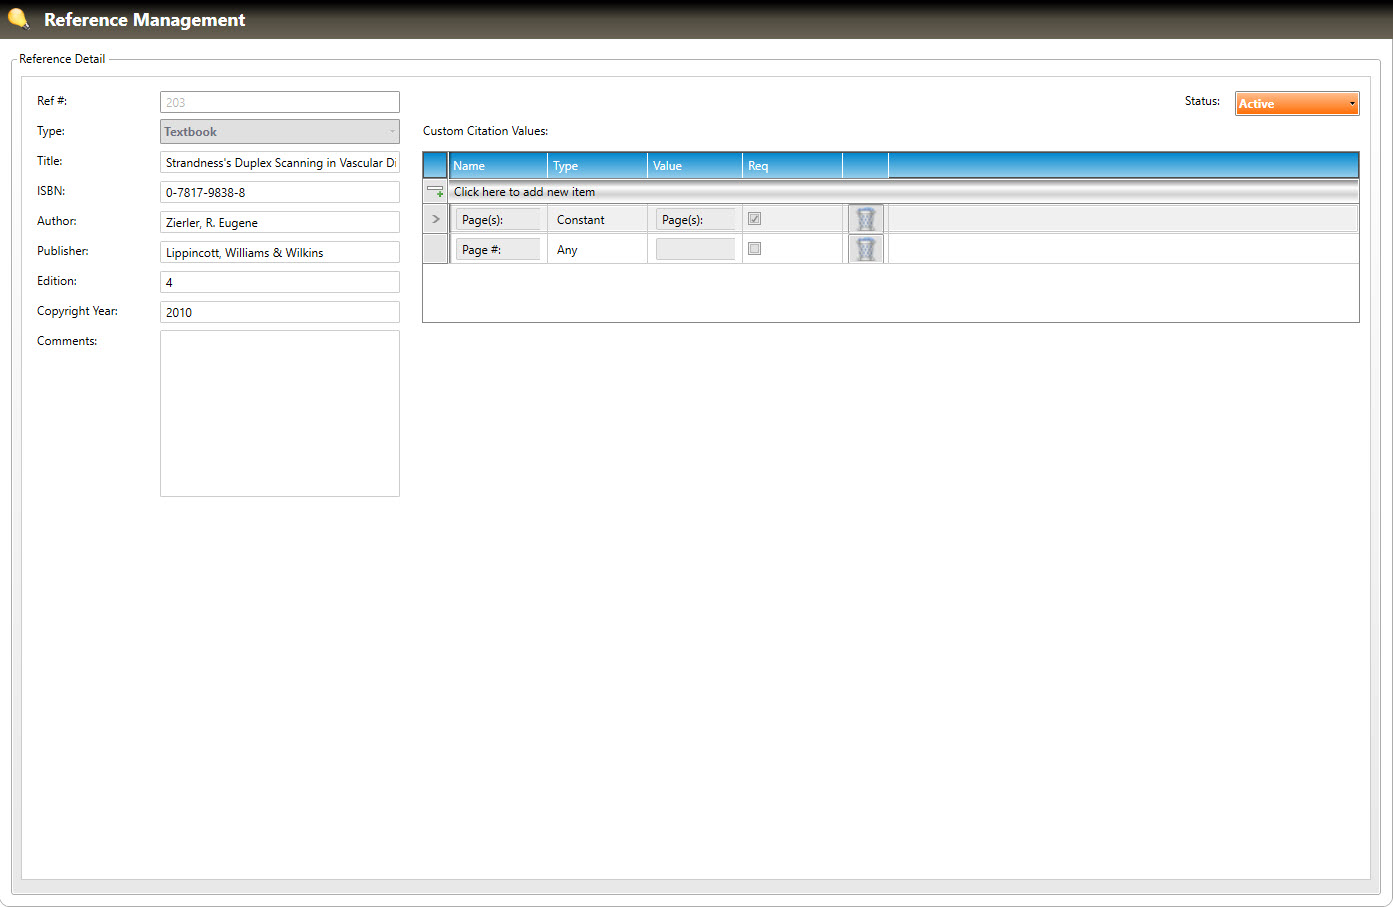This screenshot has height=907, width=1393.
Task: Click the Value column header
Action: click(x=694, y=166)
